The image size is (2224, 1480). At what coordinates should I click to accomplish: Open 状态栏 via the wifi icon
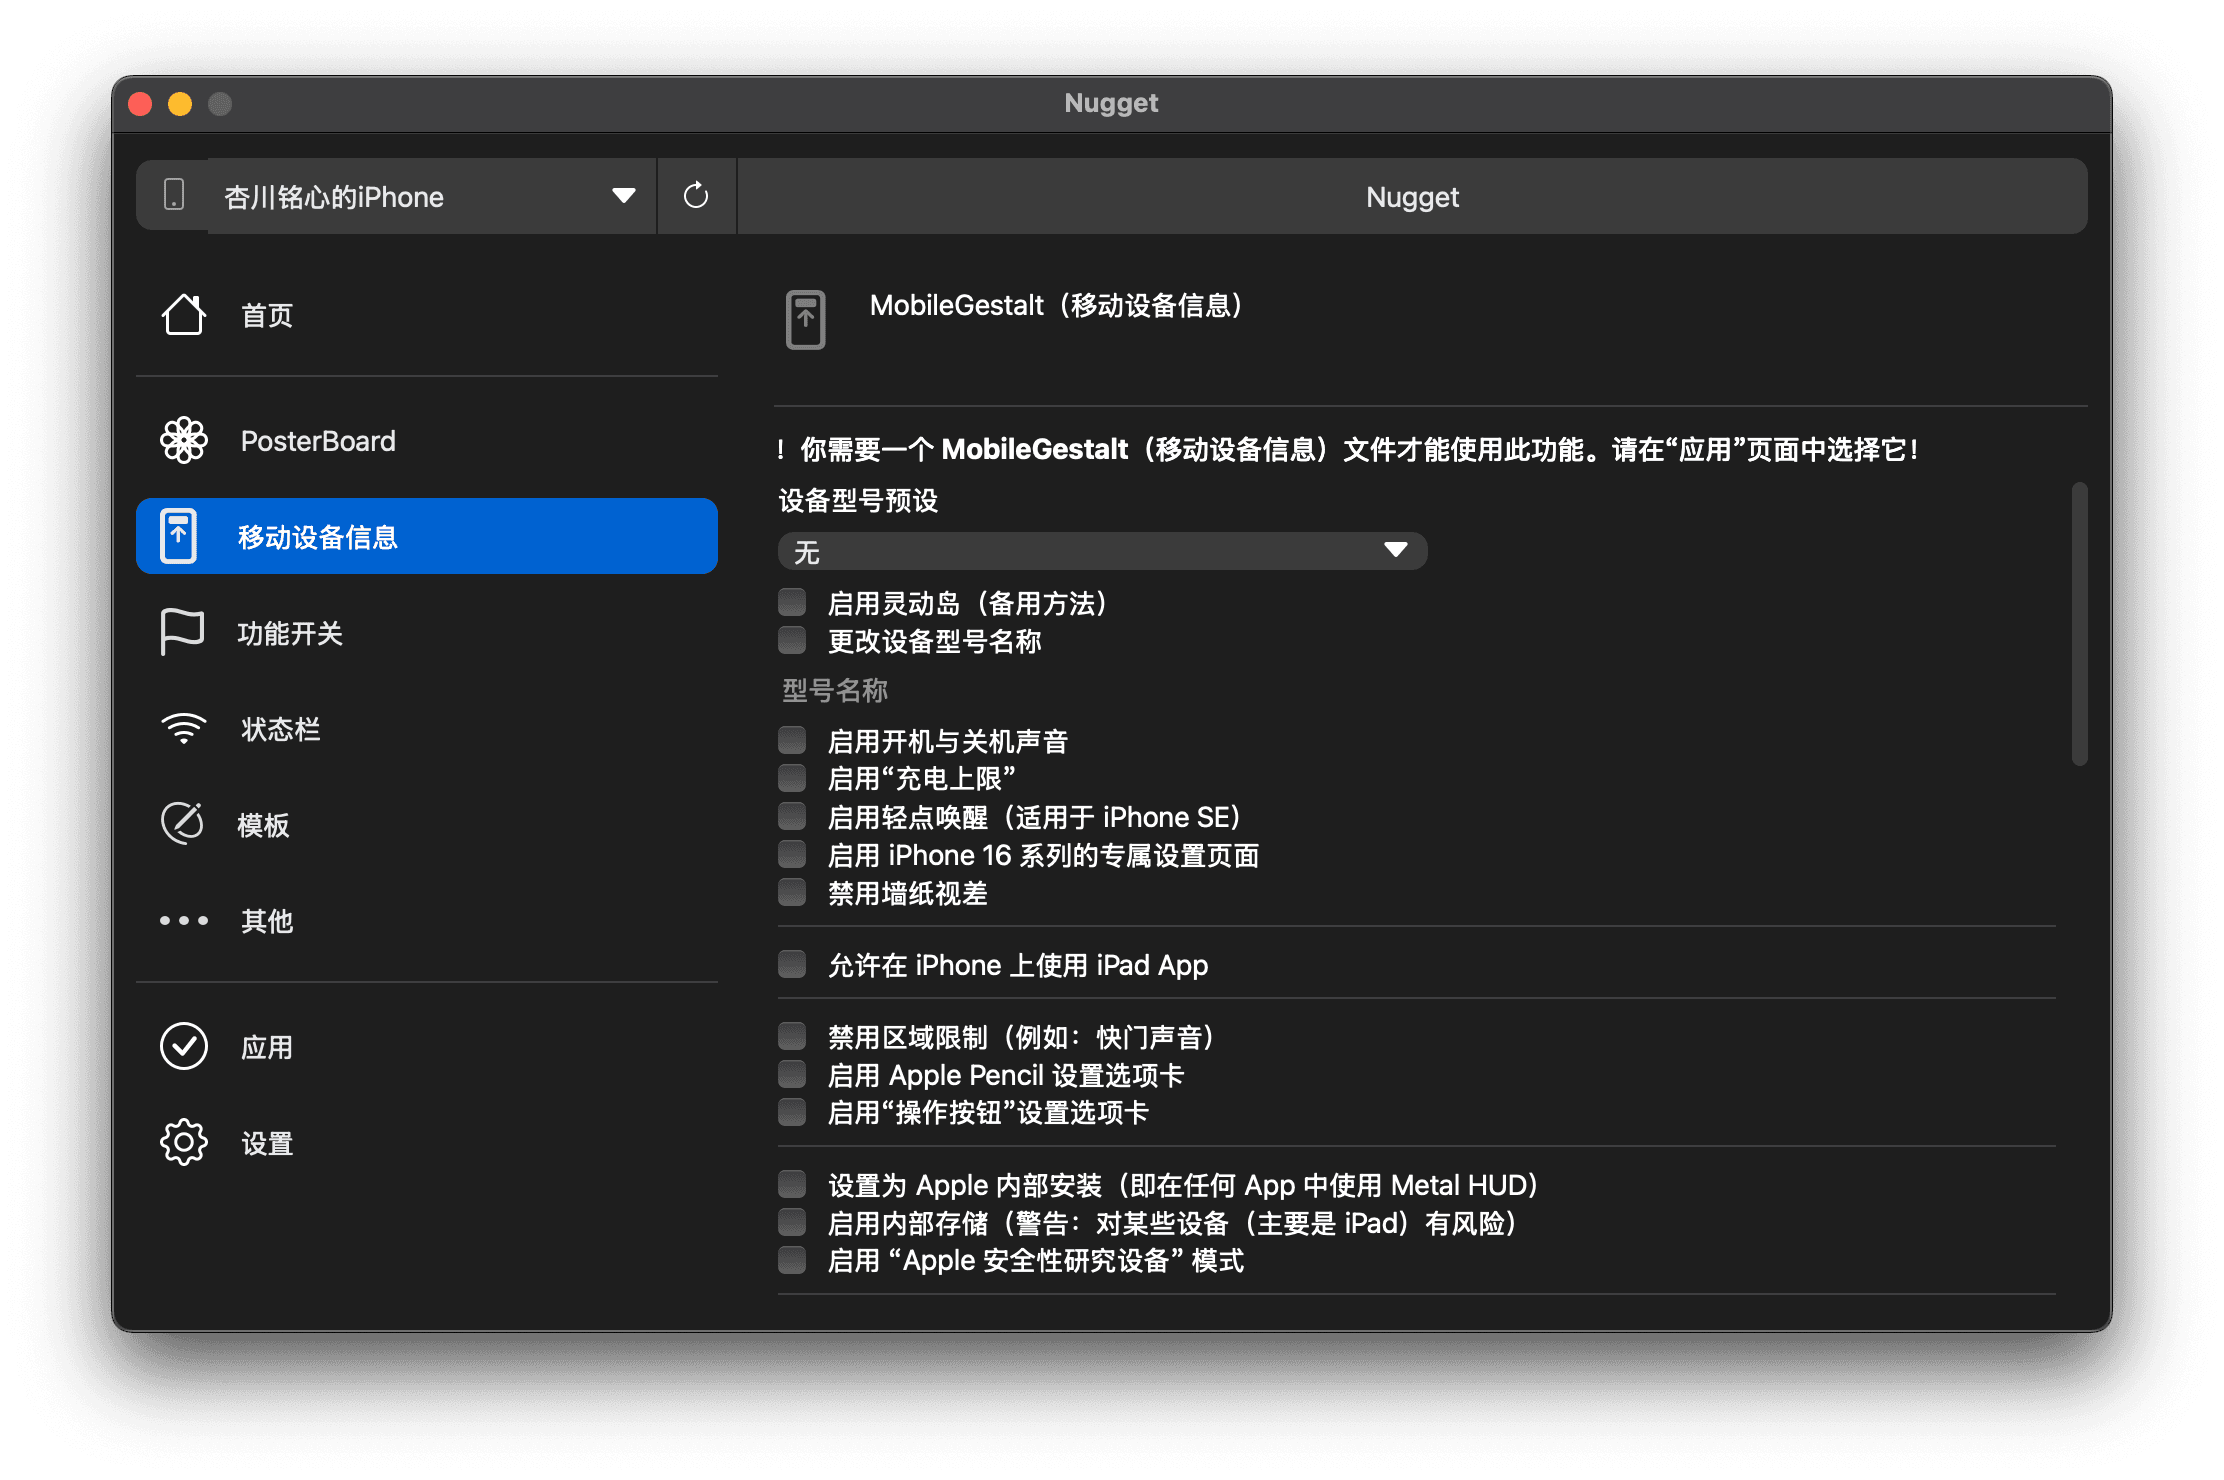(x=184, y=728)
